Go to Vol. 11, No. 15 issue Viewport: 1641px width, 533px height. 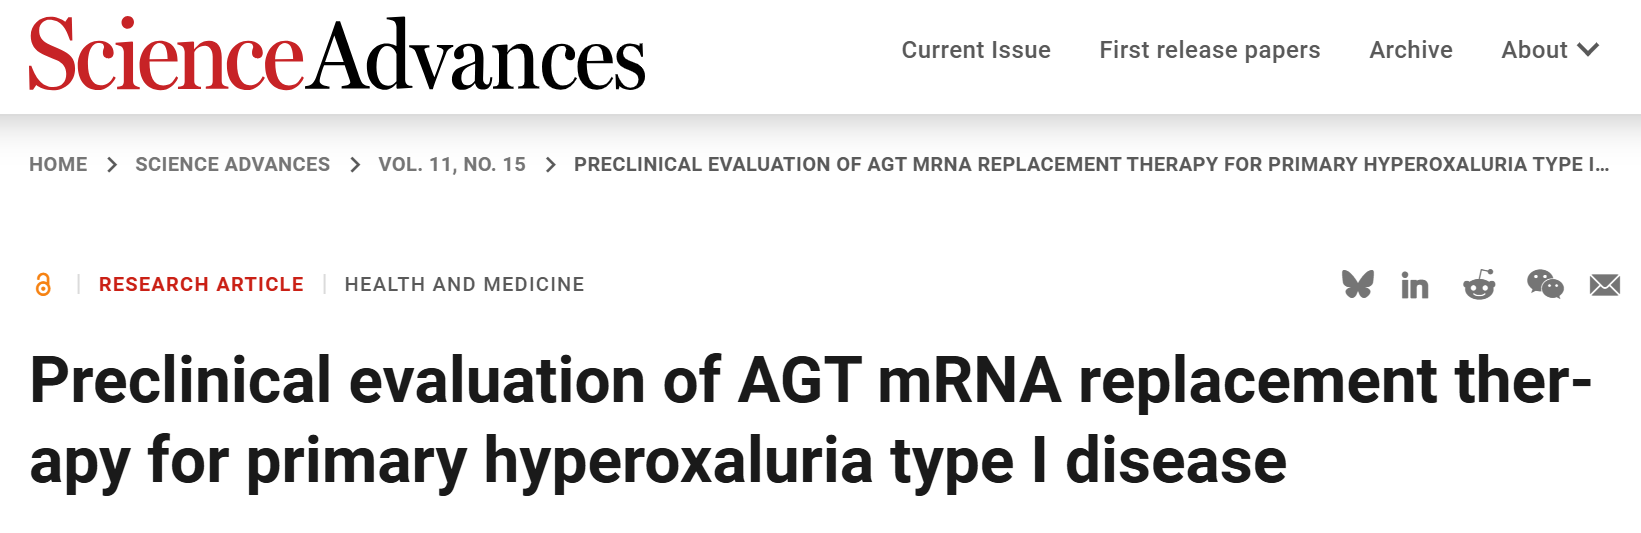451,165
